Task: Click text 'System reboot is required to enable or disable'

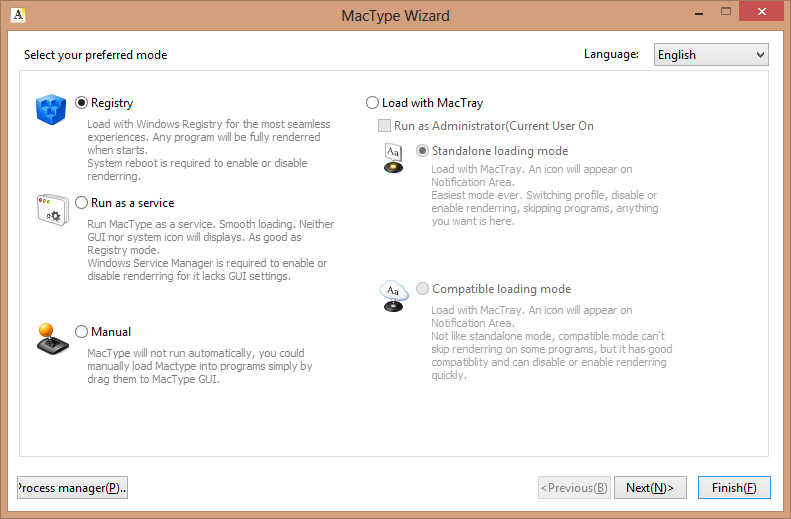Action: pyautogui.click(x=197, y=163)
